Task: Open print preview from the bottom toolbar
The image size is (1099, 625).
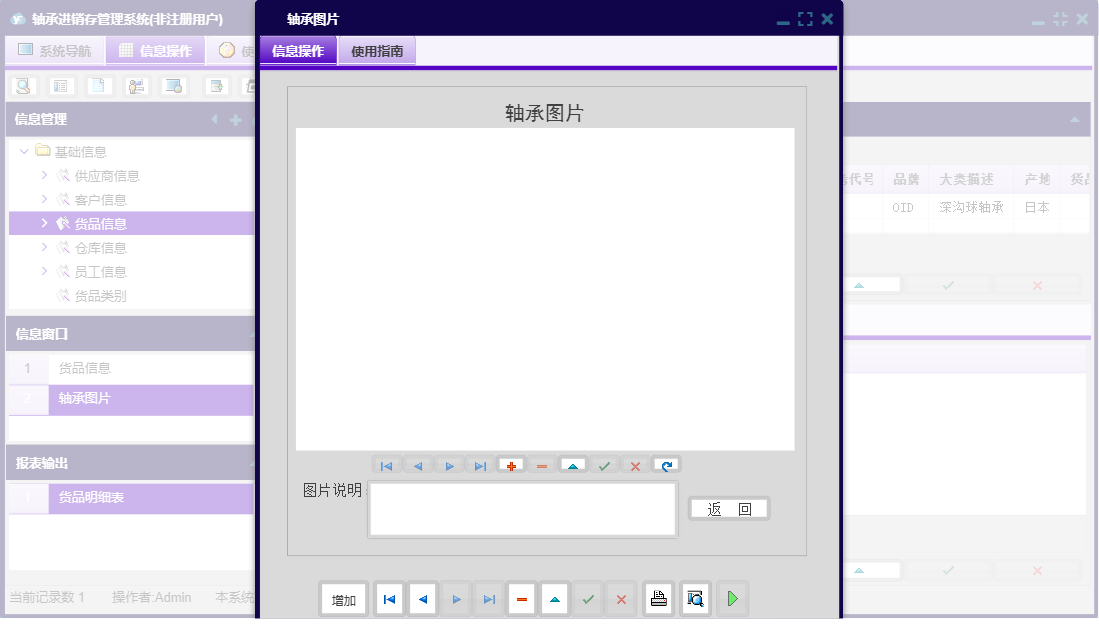Action: (x=694, y=598)
